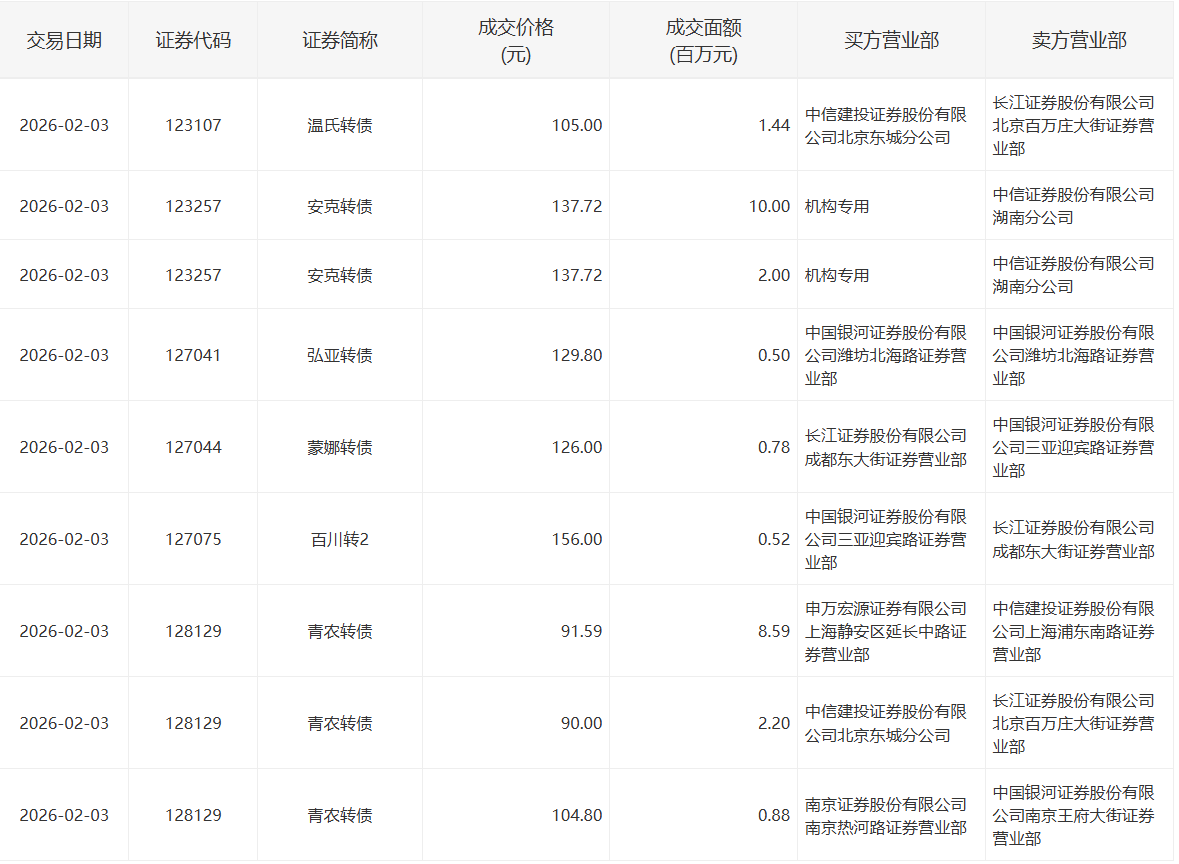Select the 蒙娜转债 security name

click(340, 448)
